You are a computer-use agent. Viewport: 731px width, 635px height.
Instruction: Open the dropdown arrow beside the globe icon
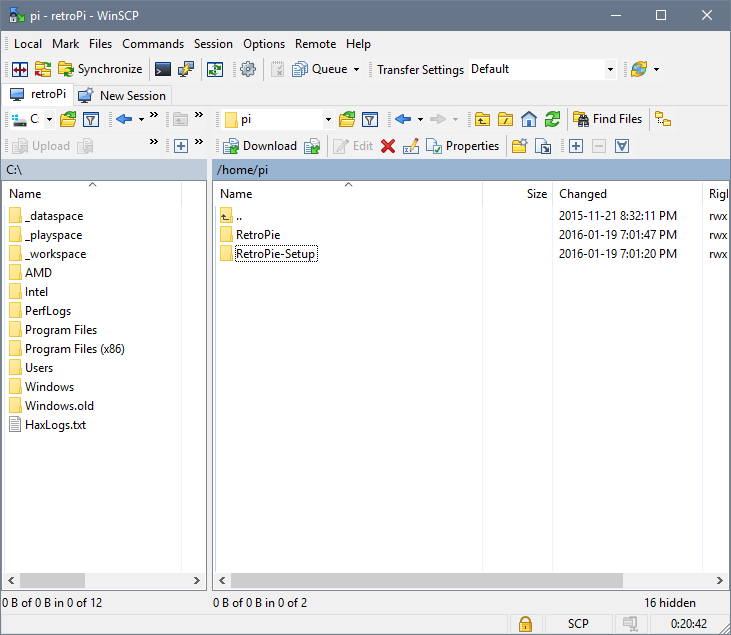point(656,69)
